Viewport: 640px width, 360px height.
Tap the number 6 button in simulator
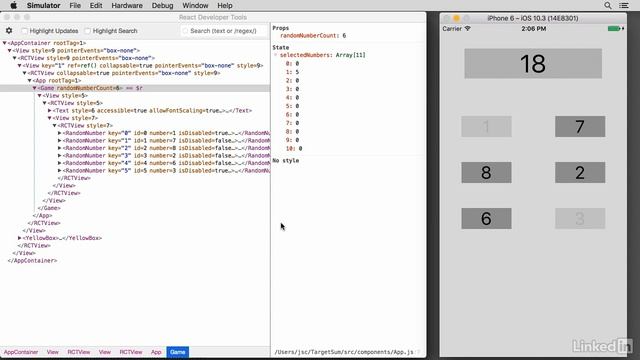click(486, 218)
